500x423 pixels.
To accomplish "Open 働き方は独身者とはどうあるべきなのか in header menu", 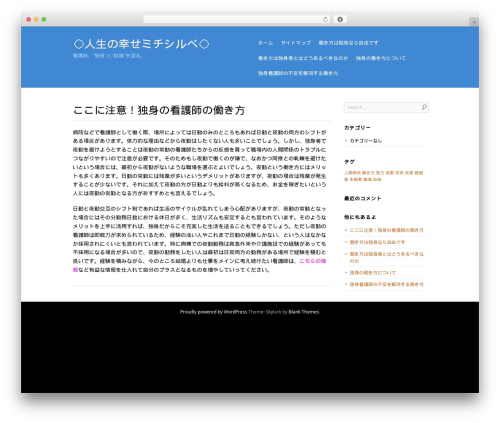I will pyautogui.click(x=303, y=58).
